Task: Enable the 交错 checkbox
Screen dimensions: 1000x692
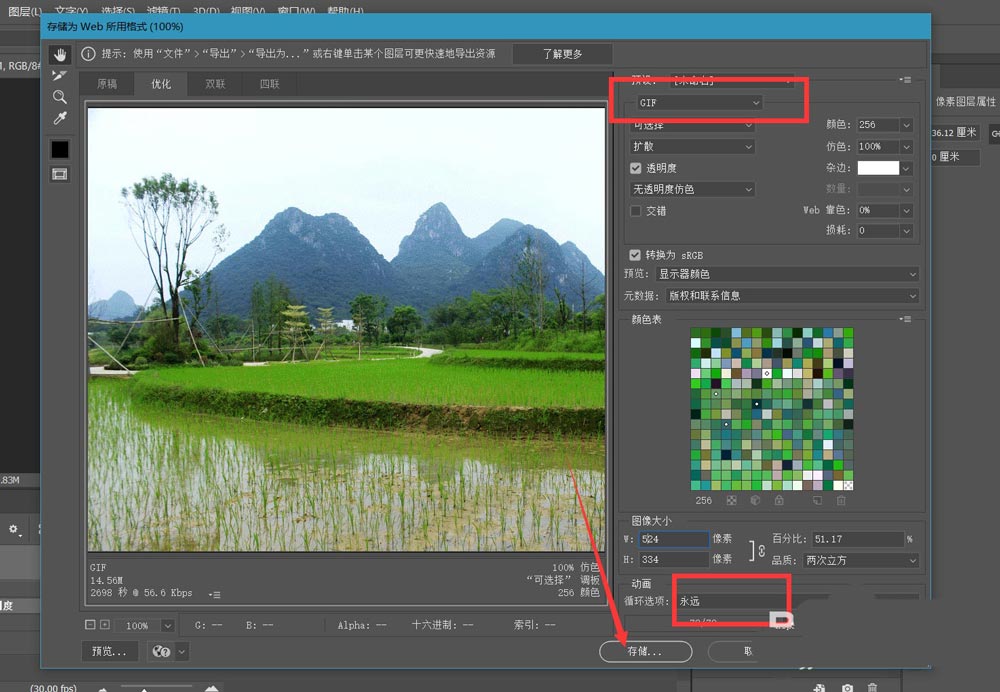Action: pyautogui.click(x=635, y=210)
